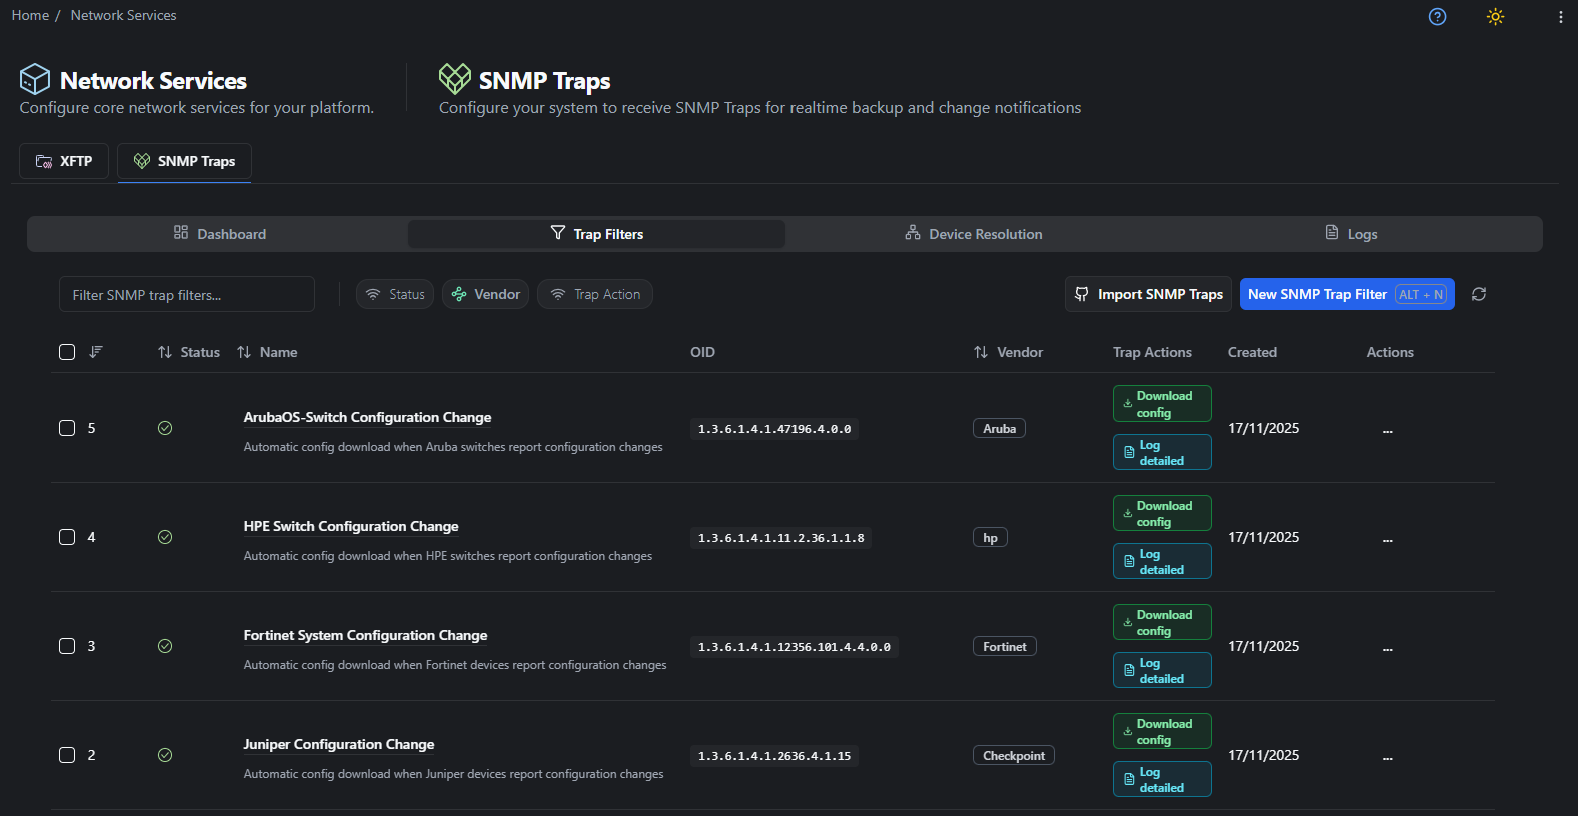Image resolution: width=1578 pixels, height=816 pixels.
Task: Click the Network Services cube icon
Action: (x=35, y=79)
